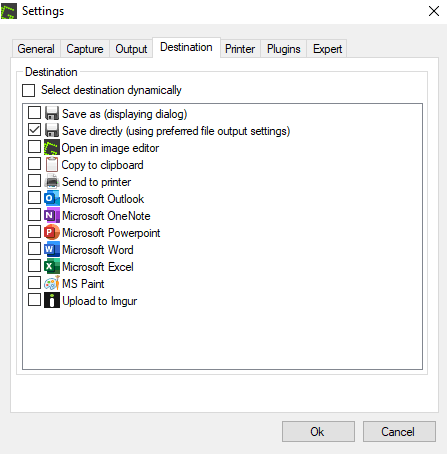Click the "Microsoft Powerpoint" label
447x454 pixels.
point(111,233)
